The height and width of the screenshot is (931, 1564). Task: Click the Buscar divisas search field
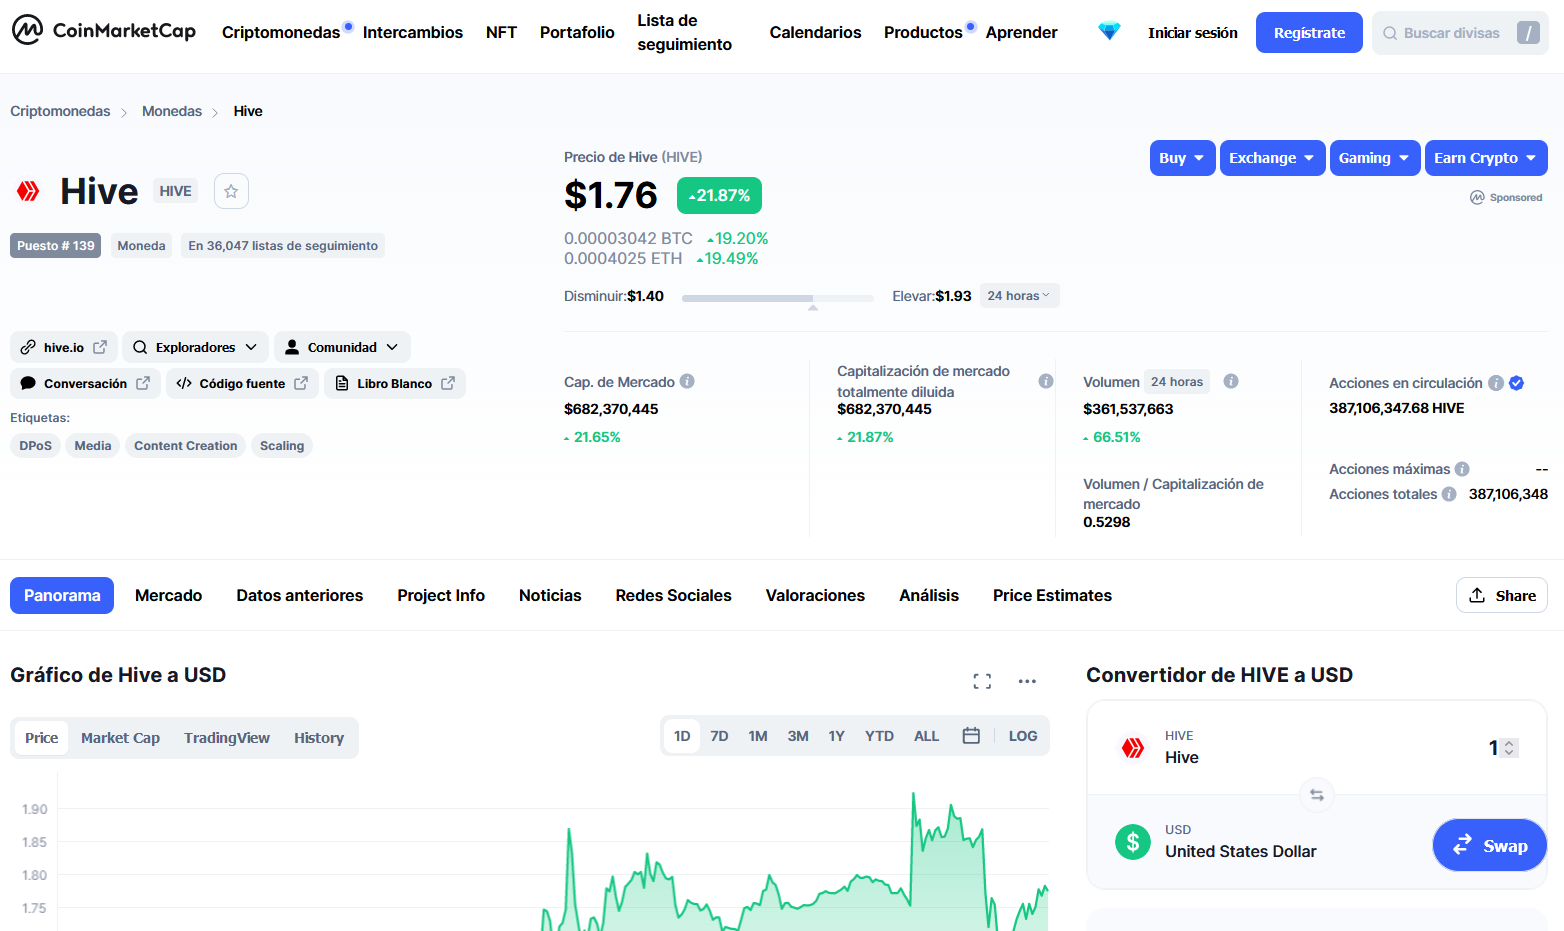[x=1460, y=33]
